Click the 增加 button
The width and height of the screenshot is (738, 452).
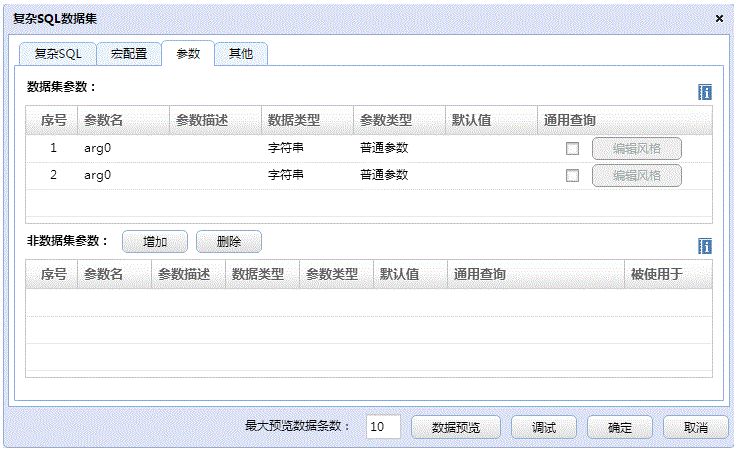155,242
